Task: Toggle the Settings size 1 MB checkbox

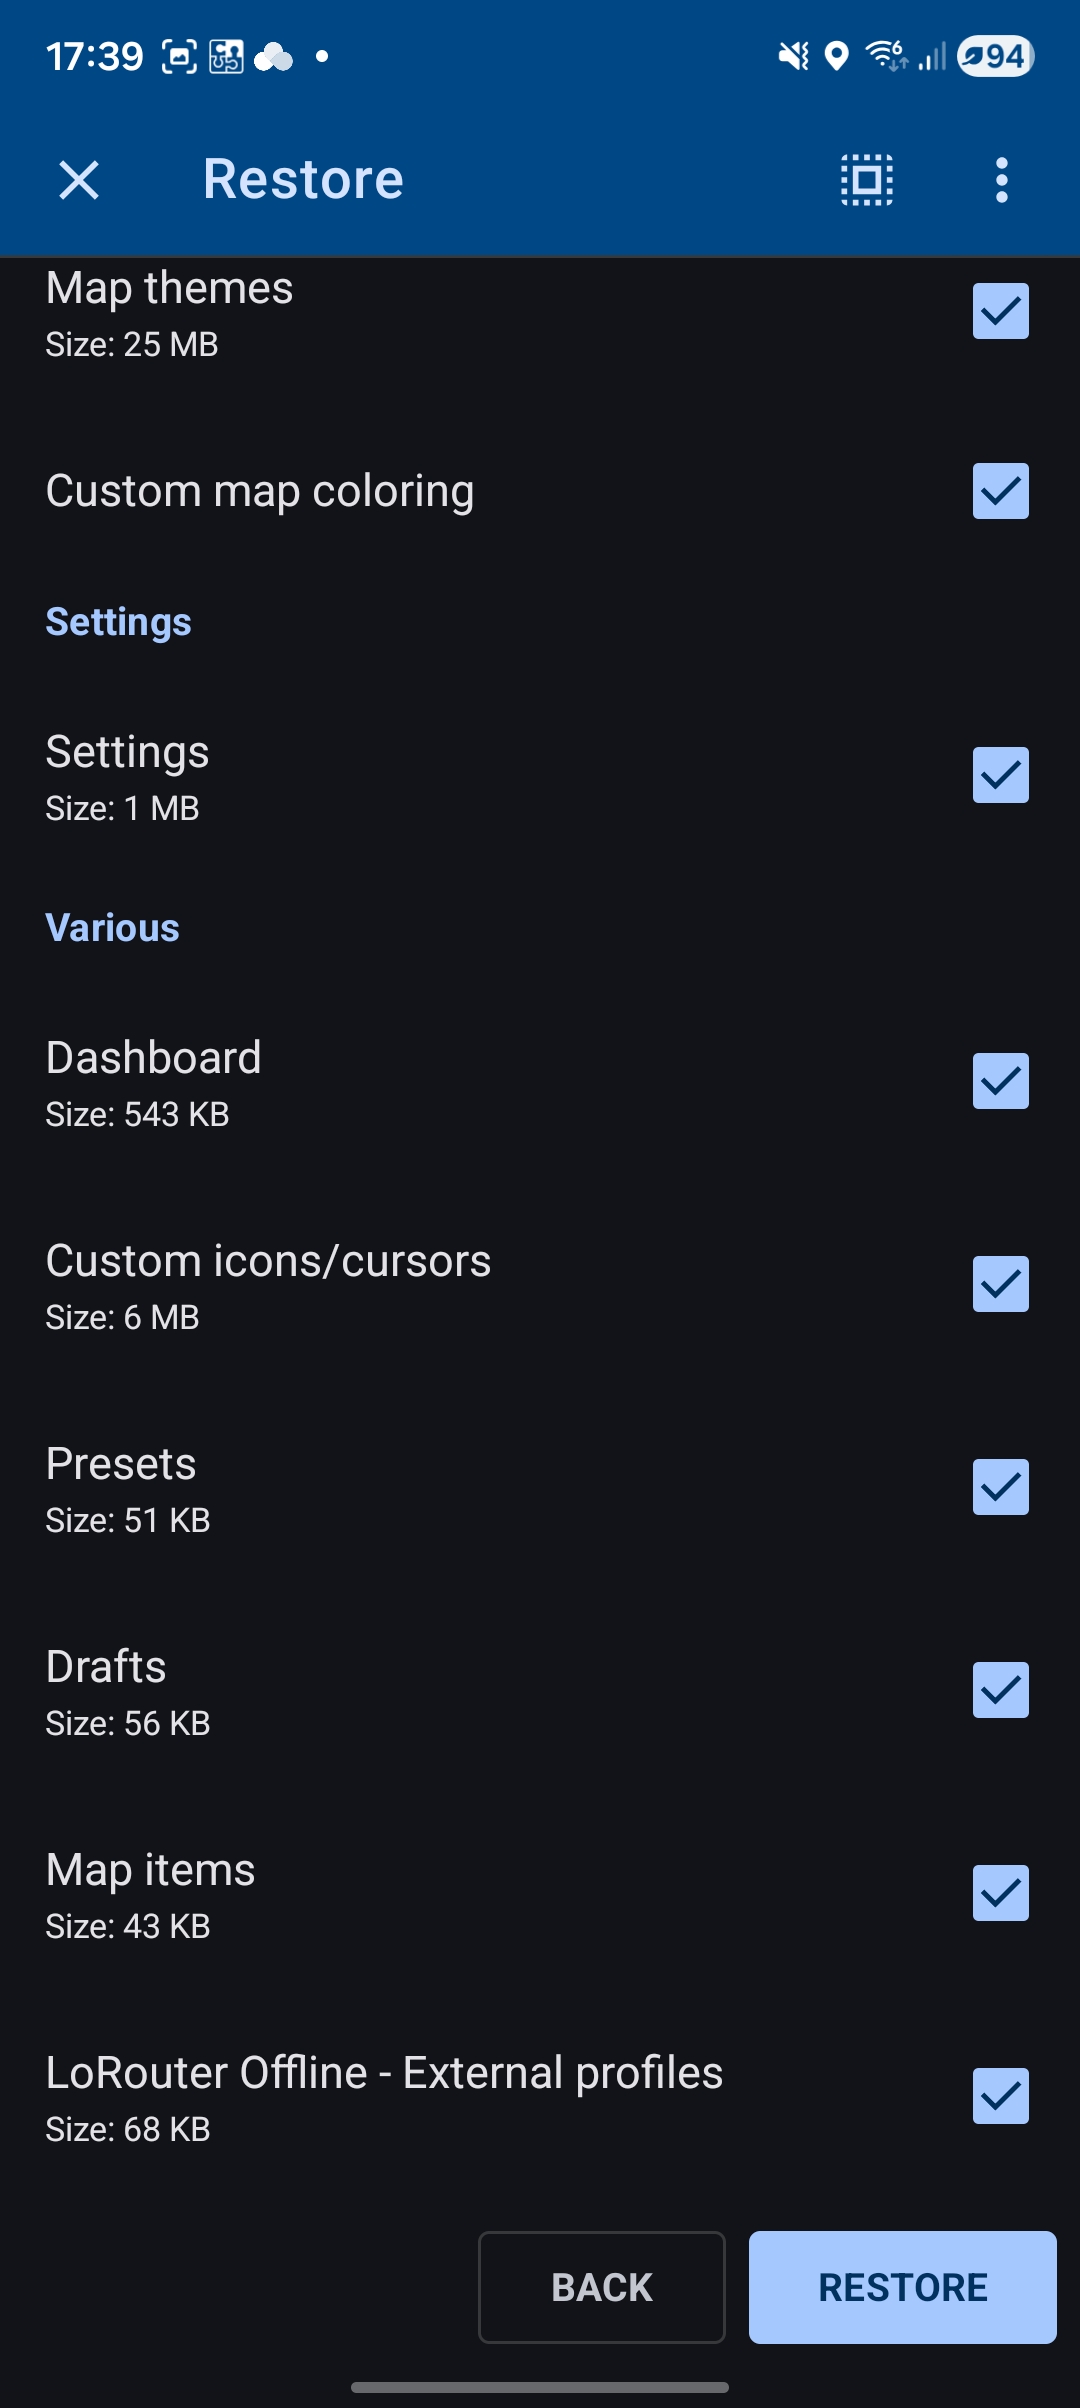Action: point(1000,775)
